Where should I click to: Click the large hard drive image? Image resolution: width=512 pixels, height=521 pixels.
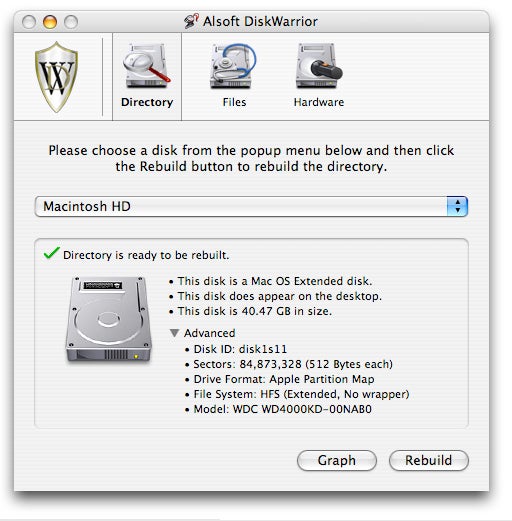click(108, 319)
